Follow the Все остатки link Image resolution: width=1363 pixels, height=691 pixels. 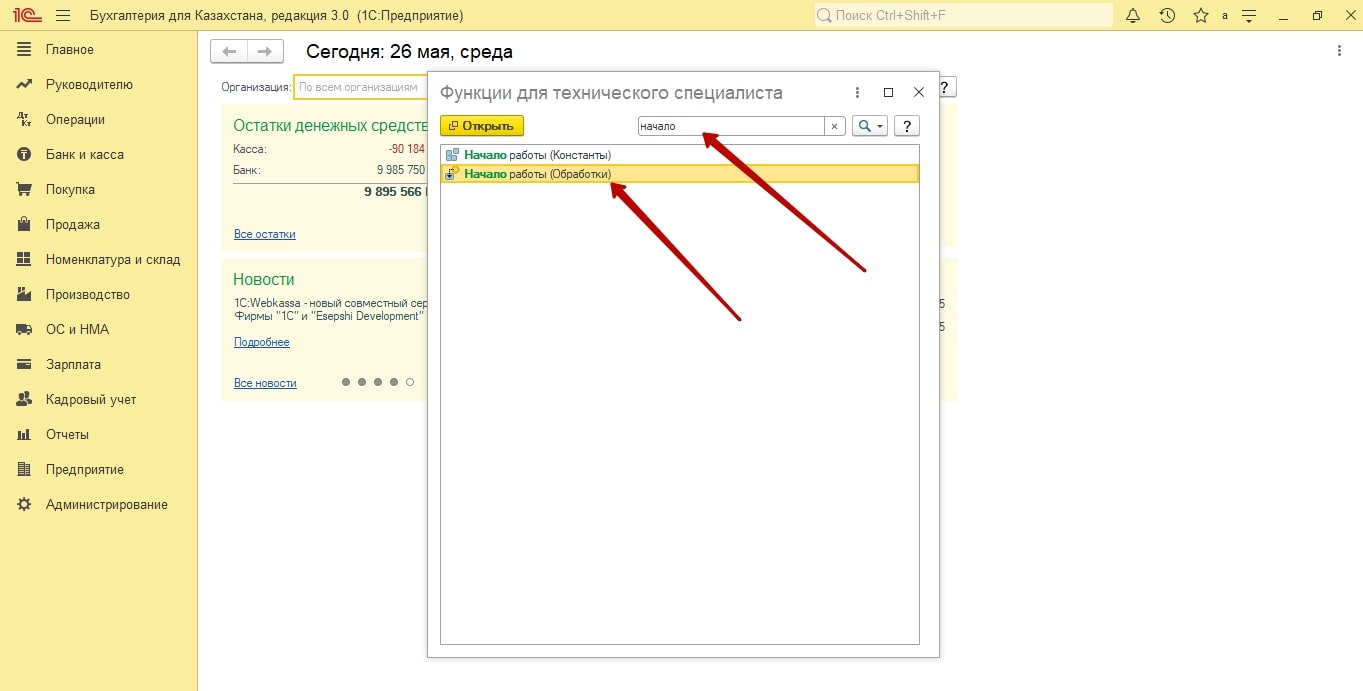[264, 234]
